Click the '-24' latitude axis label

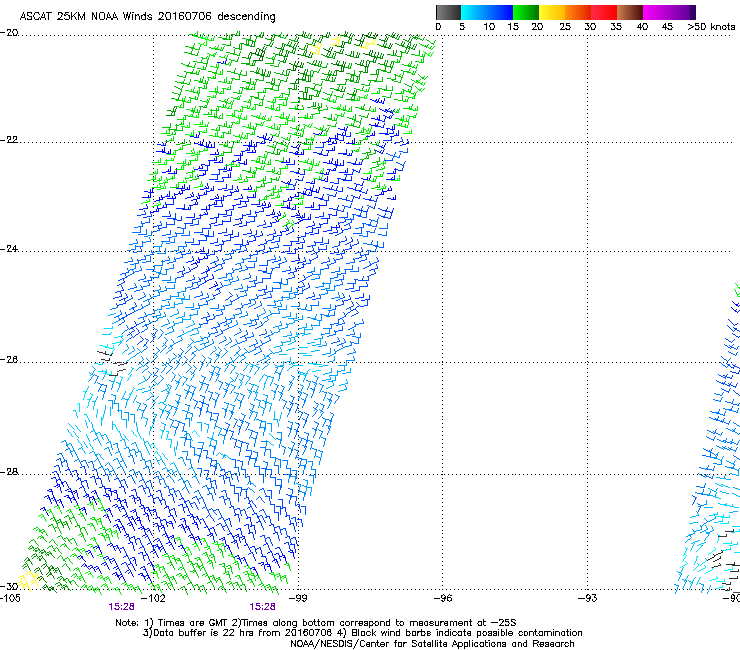click(x=9, y=248)
